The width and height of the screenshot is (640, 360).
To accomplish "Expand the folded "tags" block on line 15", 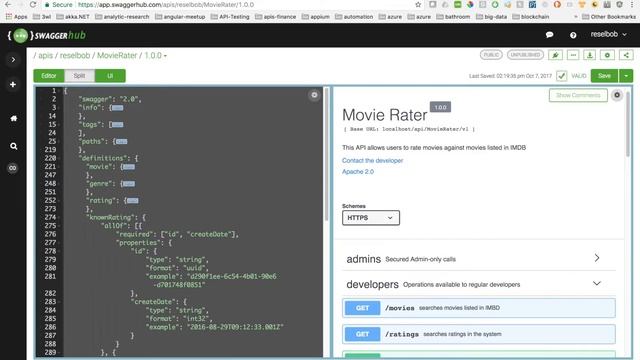I will pos(118,125).
